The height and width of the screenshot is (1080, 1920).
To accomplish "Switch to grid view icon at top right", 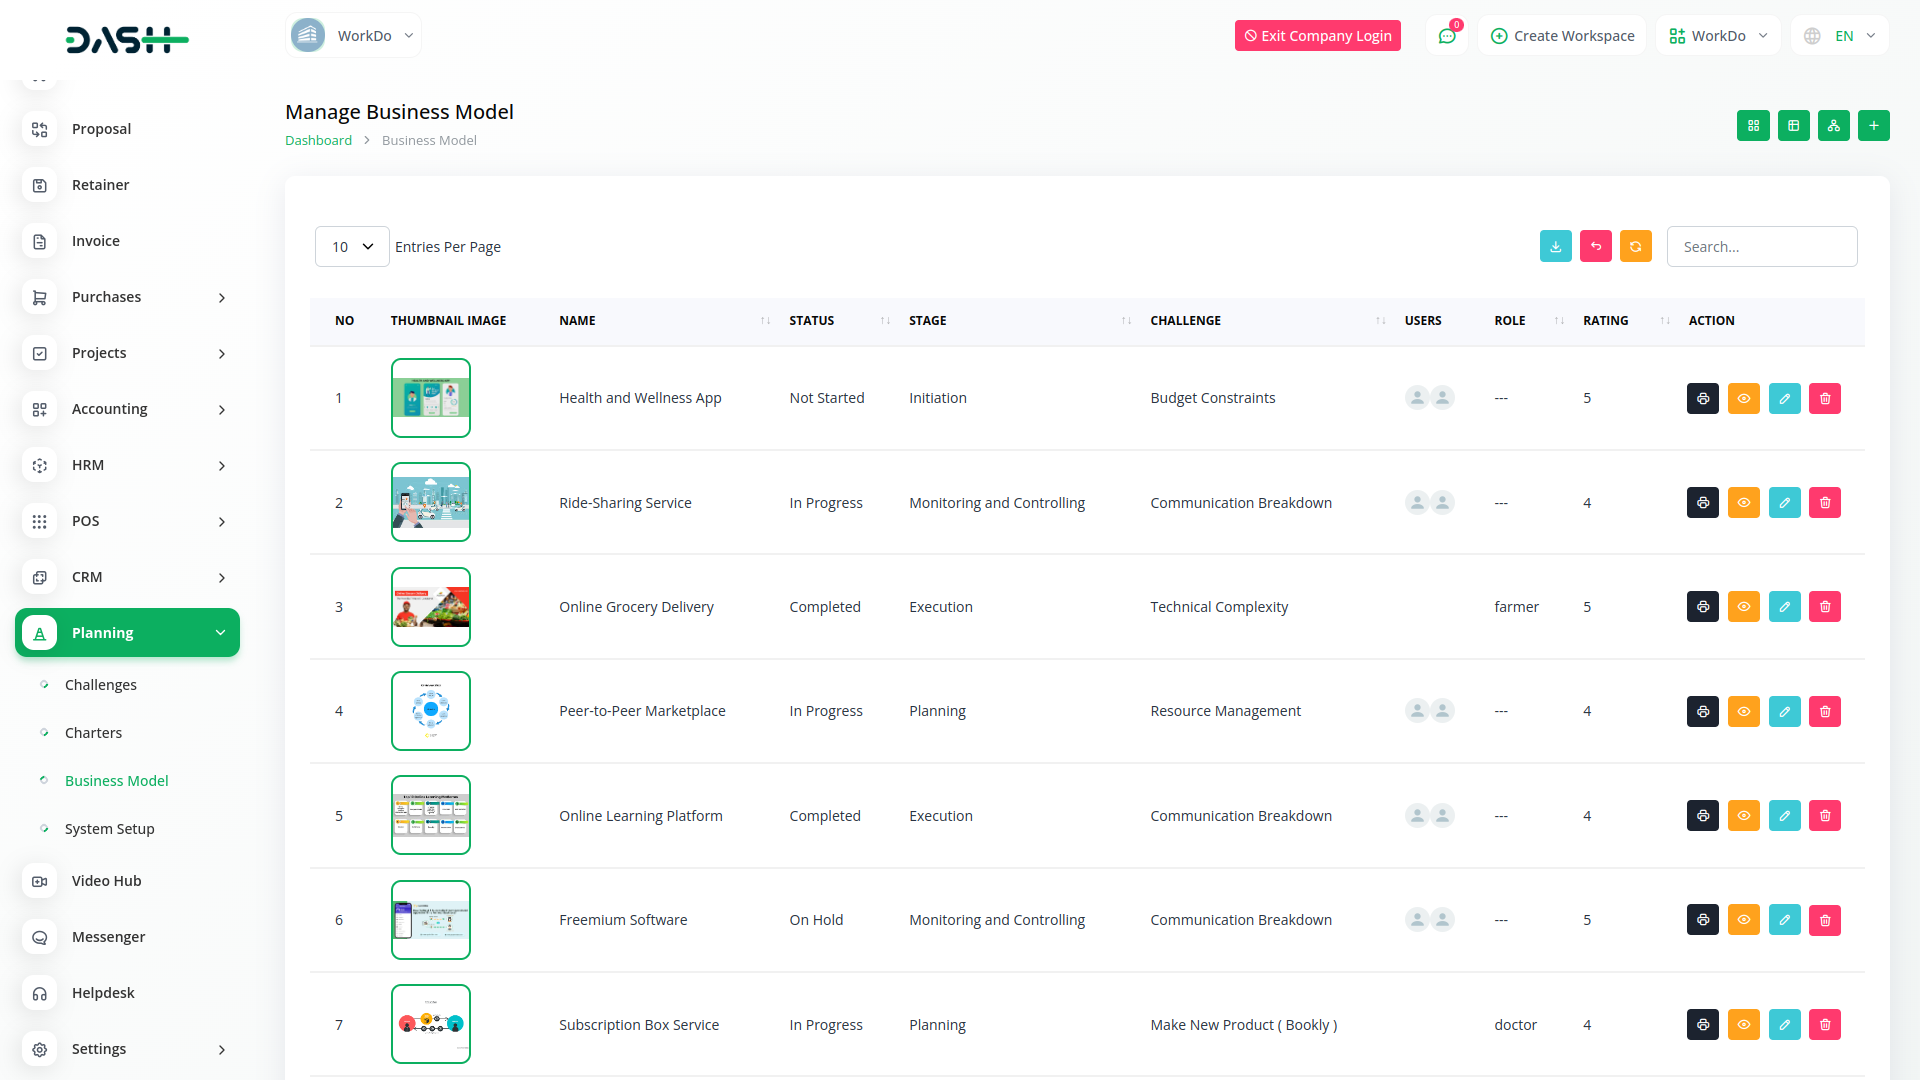I will pyautogui.click(x=1753, y=126).
